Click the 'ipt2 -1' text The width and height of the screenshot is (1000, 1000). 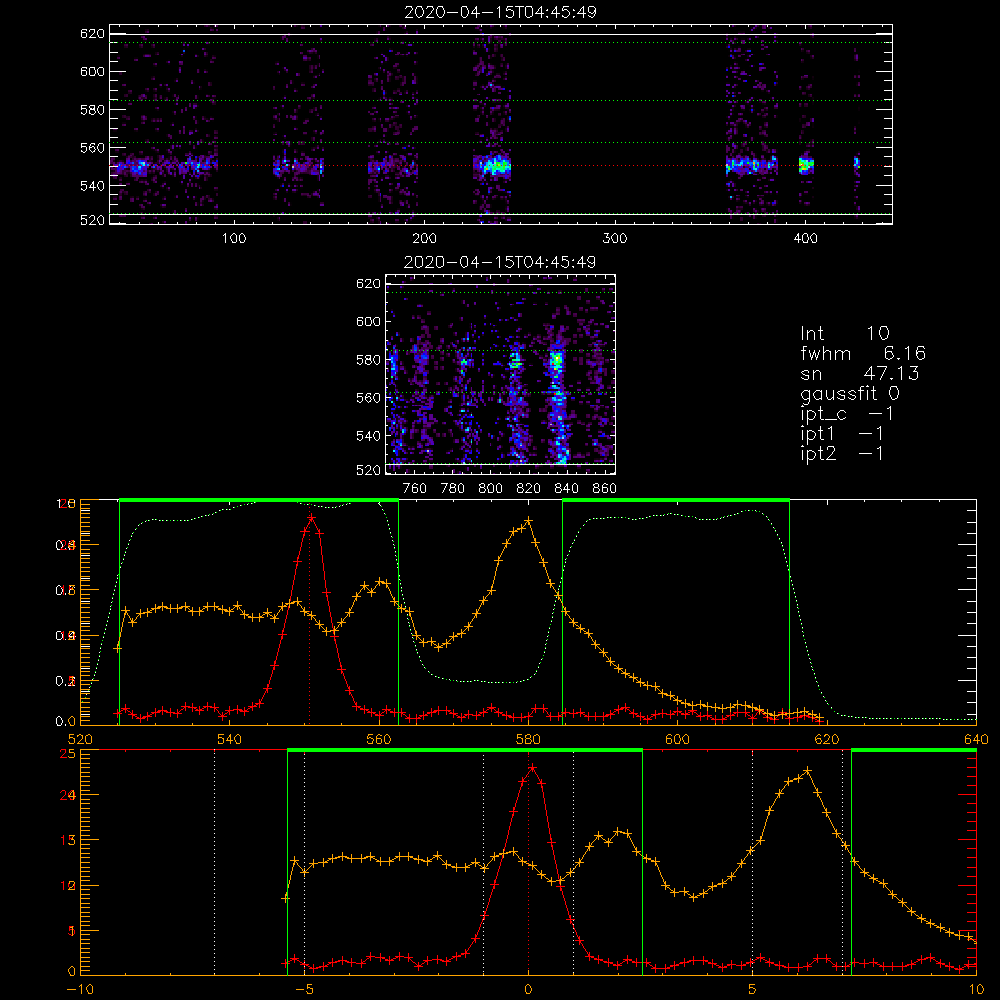pos(841,453)
